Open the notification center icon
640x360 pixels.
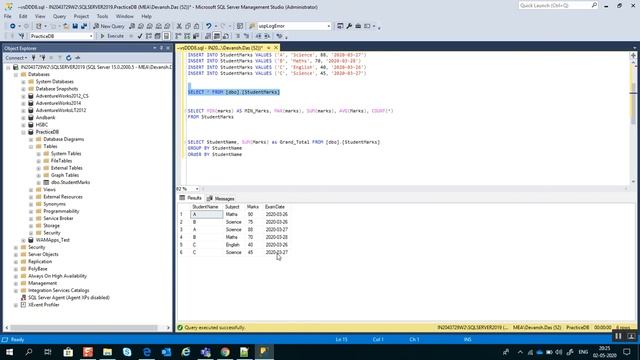click(x=627, y=352)
